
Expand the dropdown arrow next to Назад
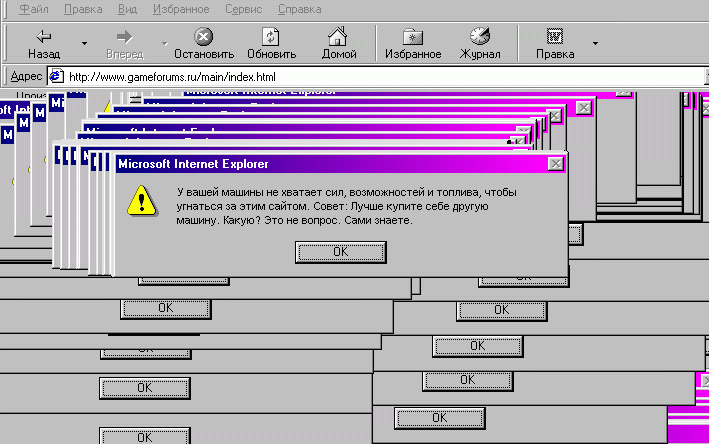(84, 44)
